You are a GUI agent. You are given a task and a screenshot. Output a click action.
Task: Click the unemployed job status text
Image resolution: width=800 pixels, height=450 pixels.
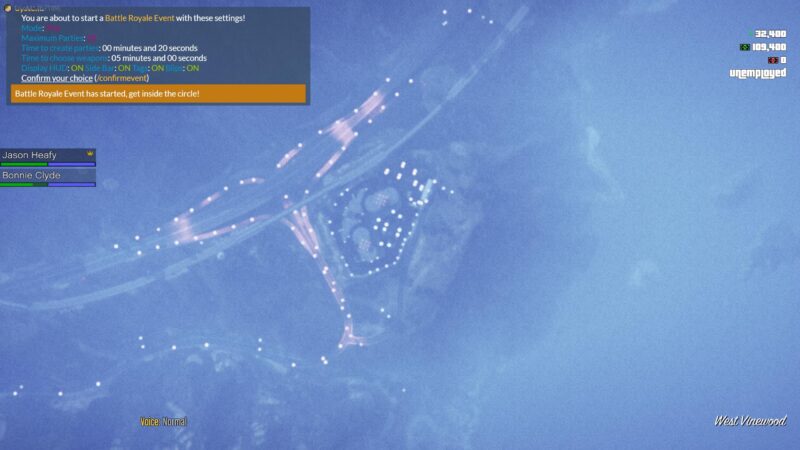pyautogui.click(x=757, y=73)
